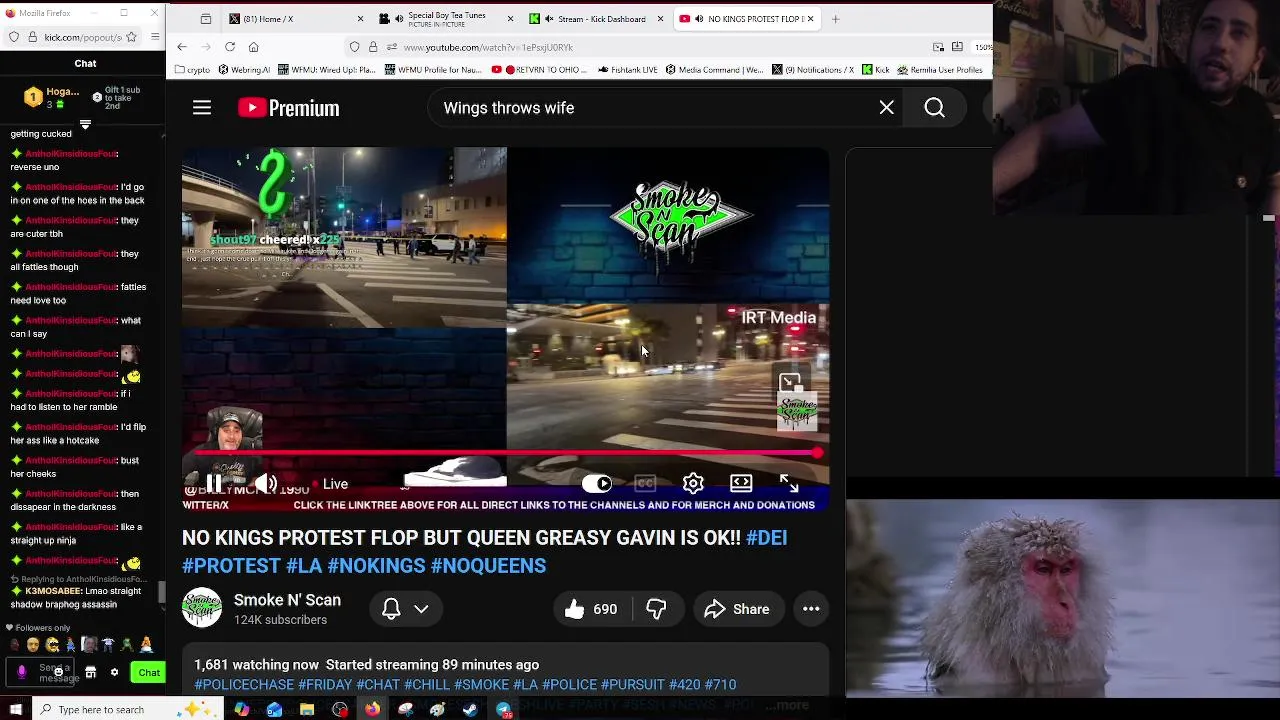Screen dimensions: 1280x720
Task: Click the picture-in-picture icon on video
Action: click(x=790, y=382)
